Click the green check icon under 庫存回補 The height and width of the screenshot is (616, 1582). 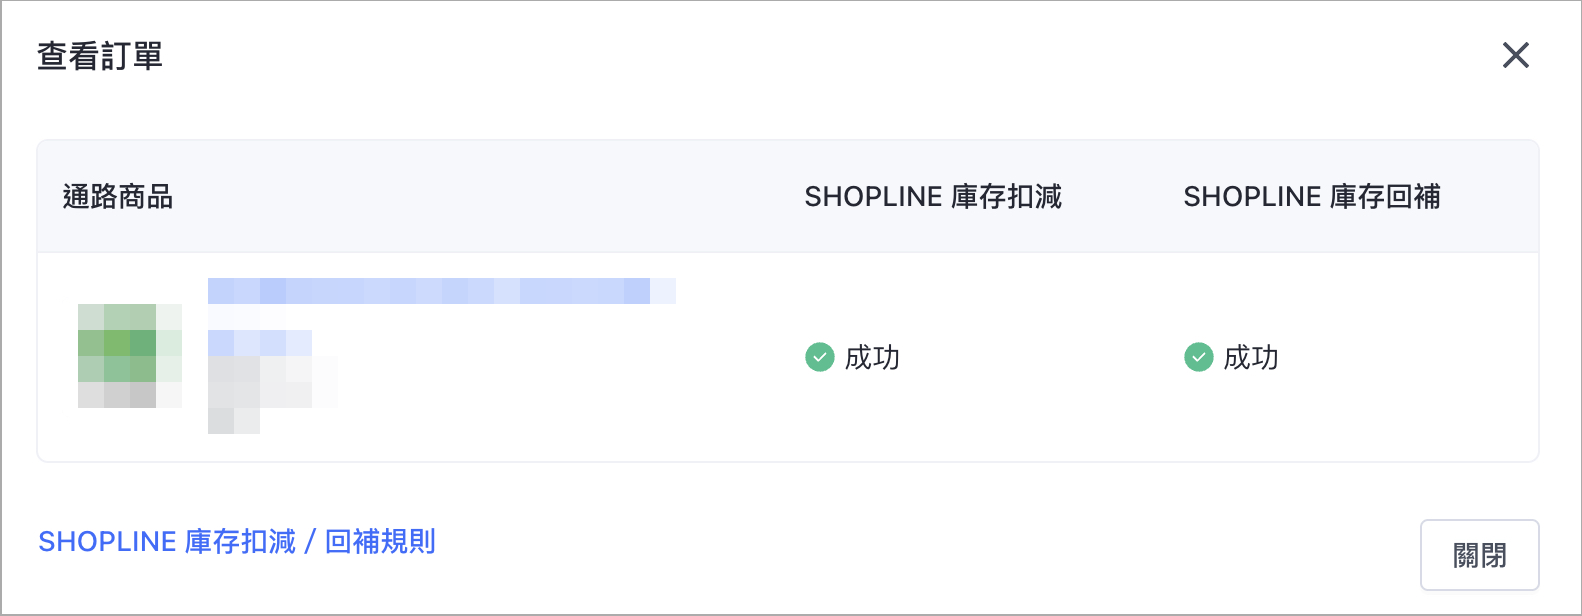click(x=1198, y=356)
